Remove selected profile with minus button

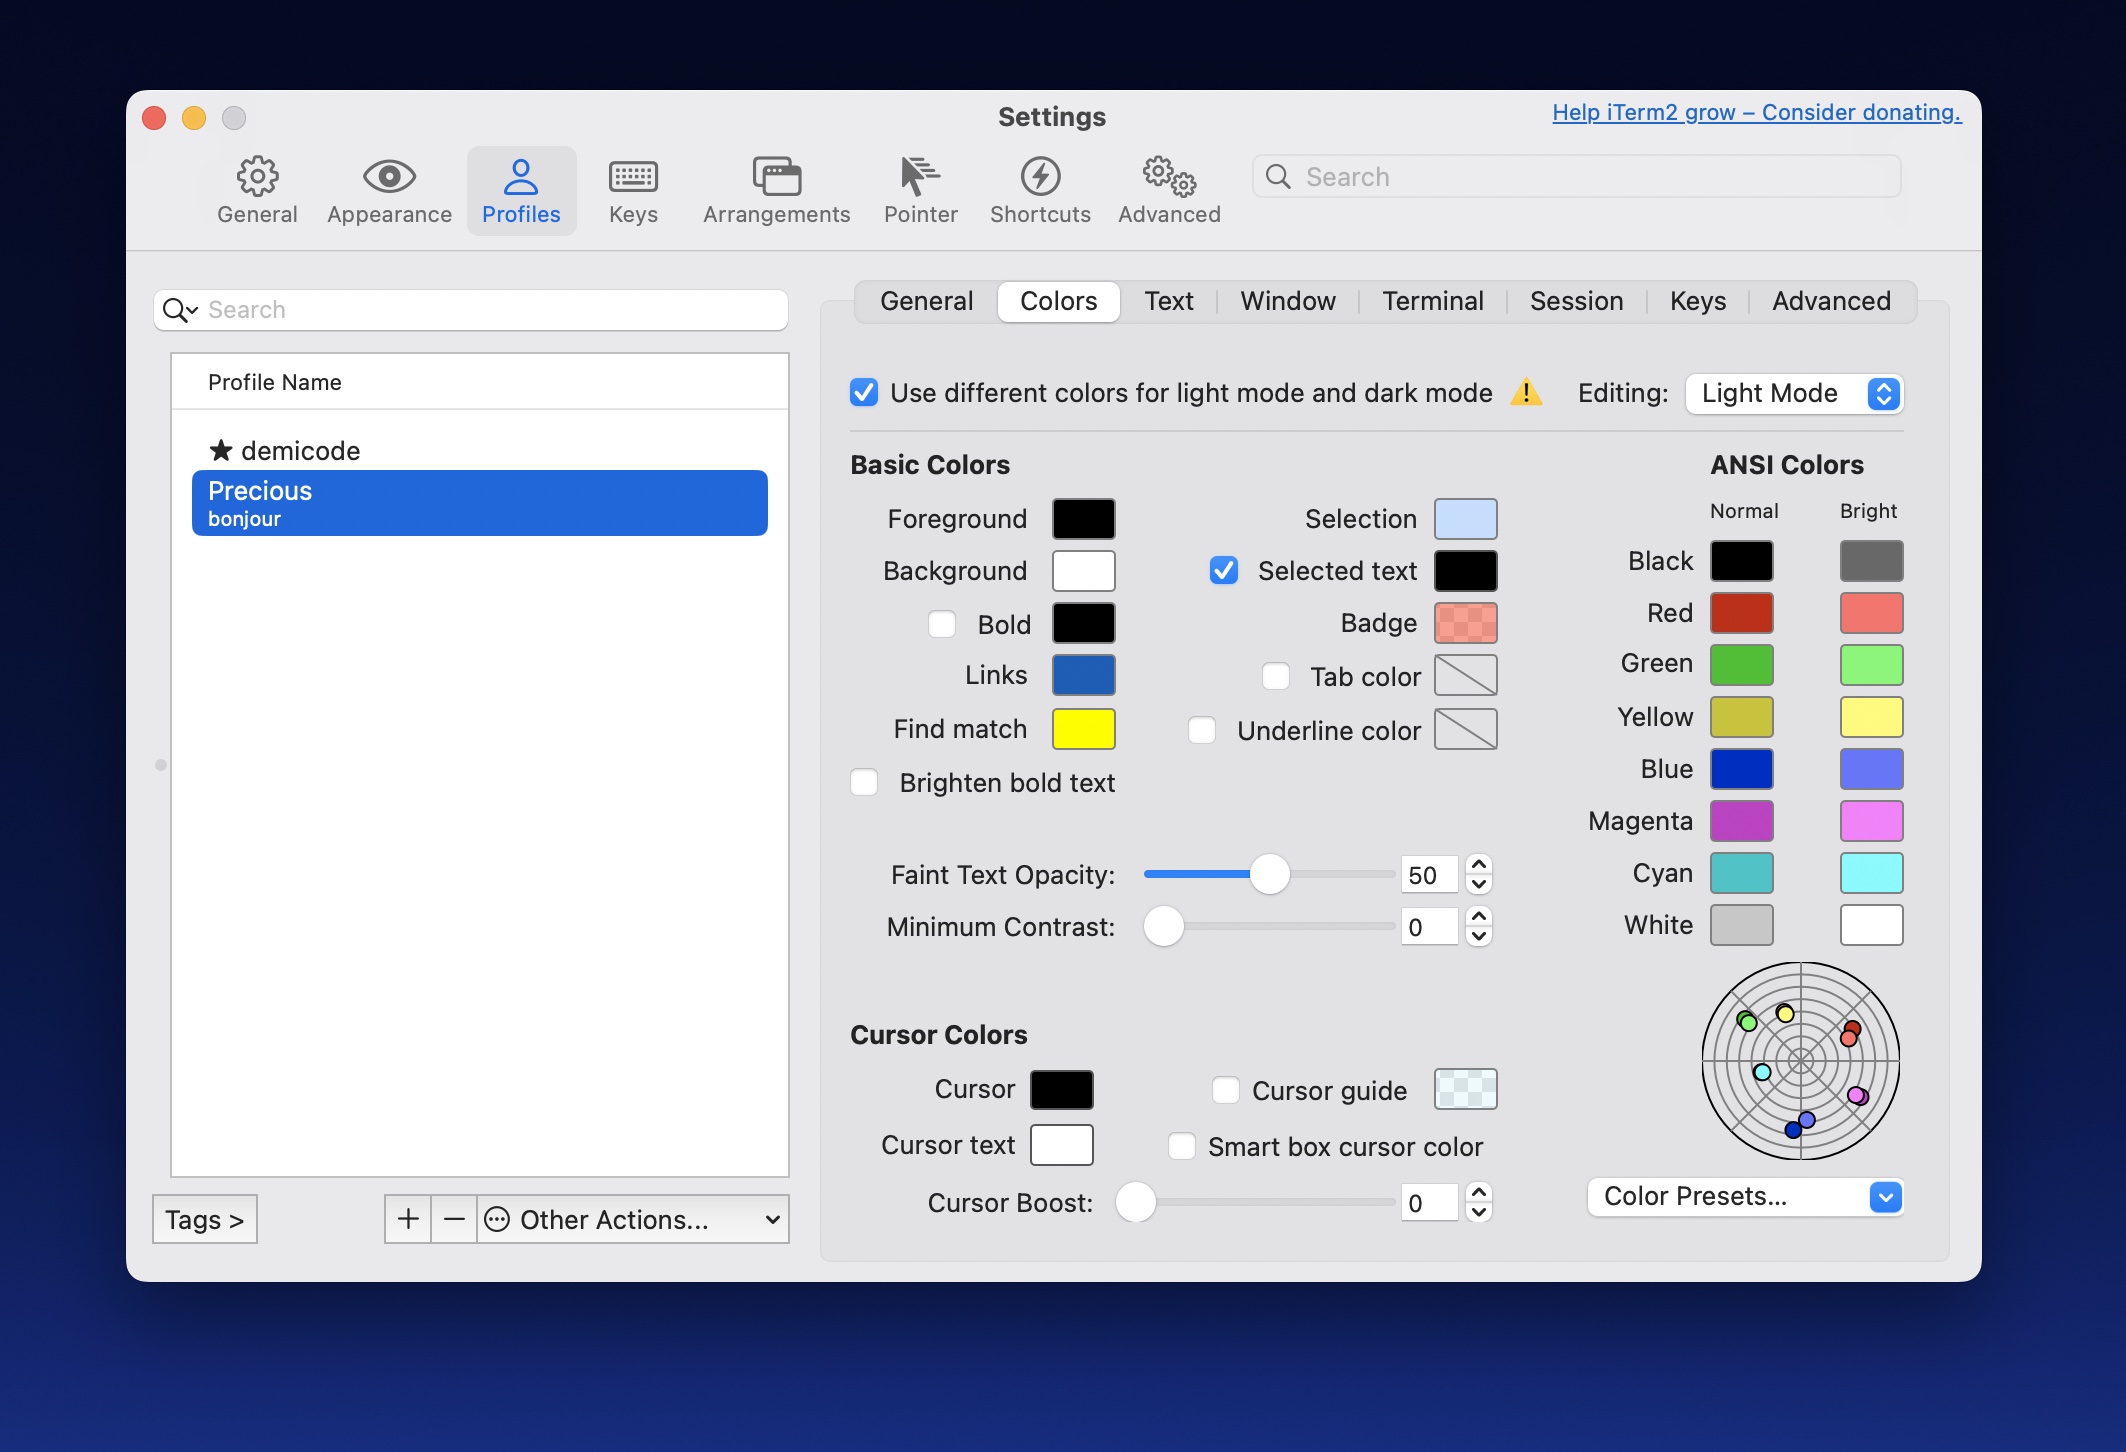coord(454,1219)
